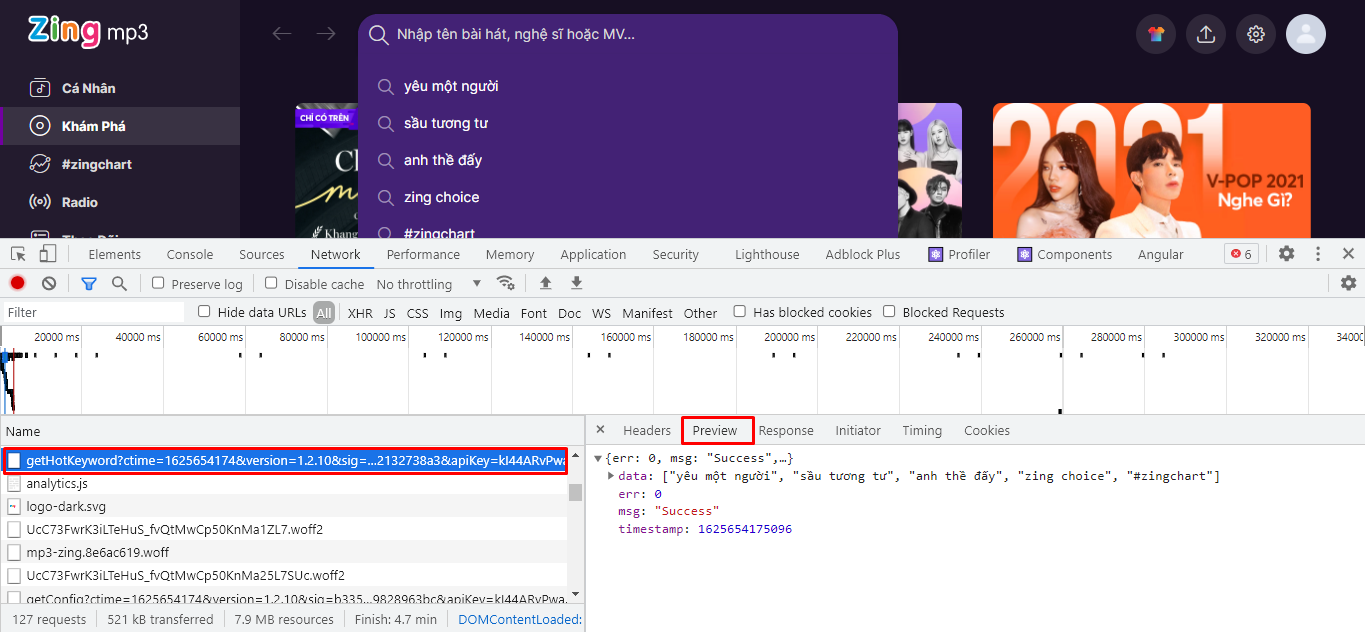Open the Angular tab
Image resolution: width=1365 pixels, height=632 pixels.
pos(1161,254)
